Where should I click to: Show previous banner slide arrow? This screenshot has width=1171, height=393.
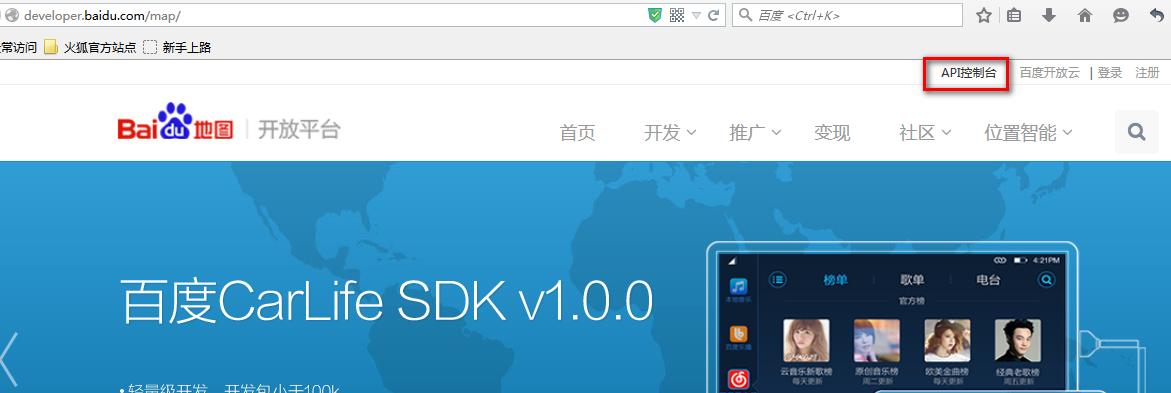point(9,359)
